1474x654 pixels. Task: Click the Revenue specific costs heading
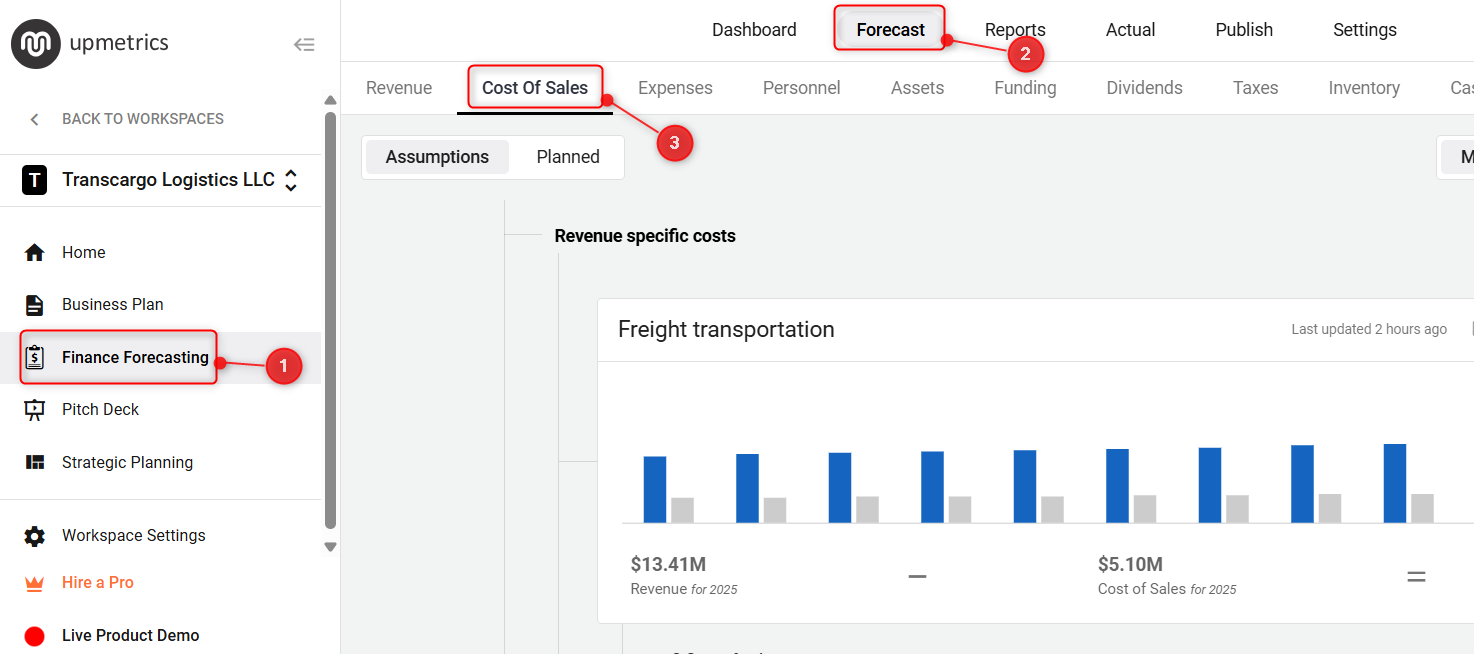(645, 236)
